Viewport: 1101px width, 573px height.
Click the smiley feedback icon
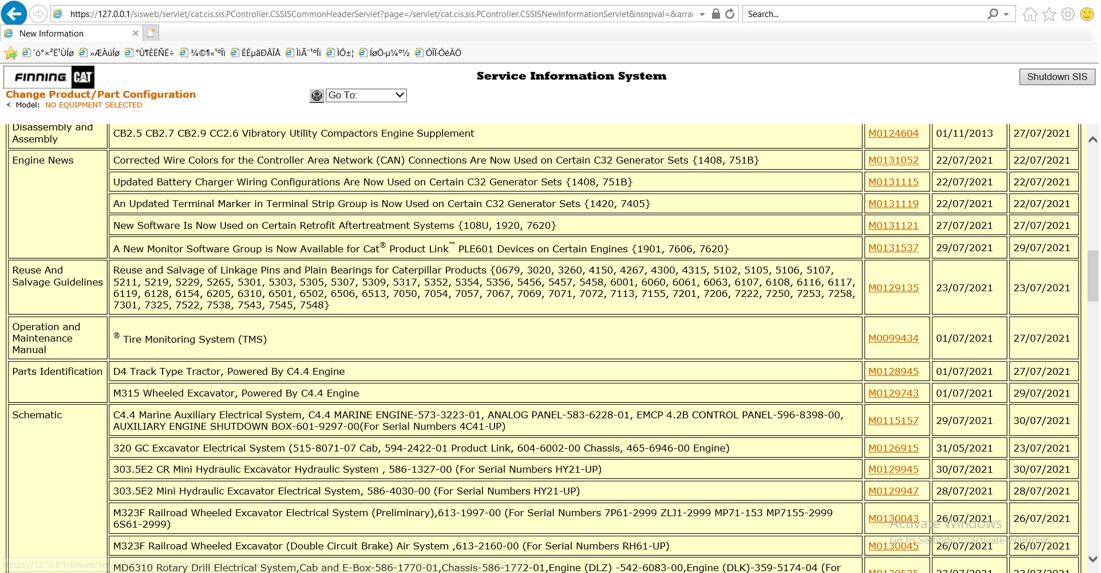1087,14
